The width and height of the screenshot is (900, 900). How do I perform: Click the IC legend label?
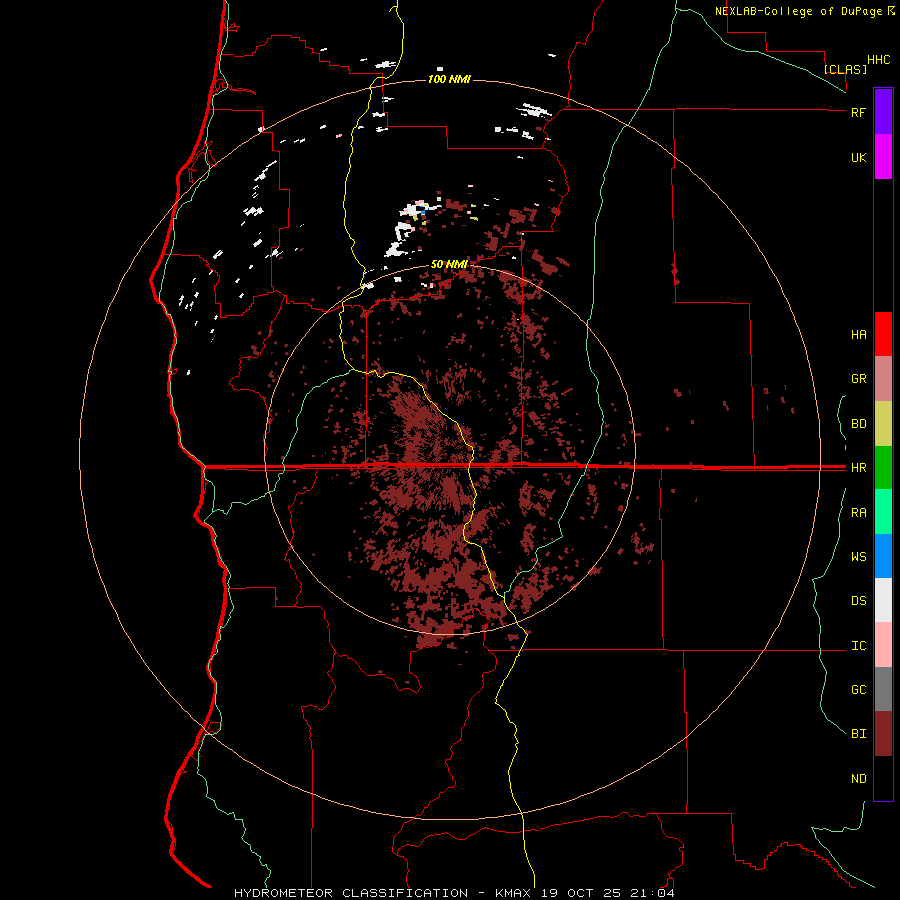click(x=858, y=646)
